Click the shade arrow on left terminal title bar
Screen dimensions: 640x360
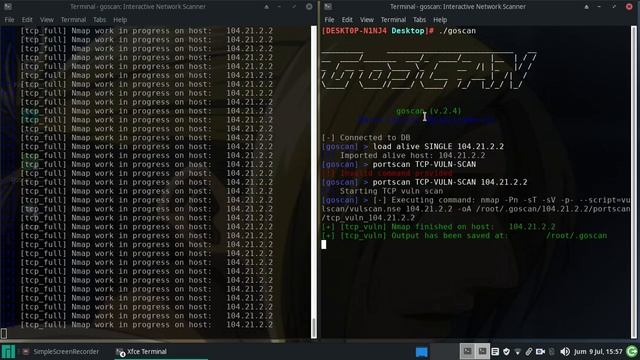(x=267, y=7)
